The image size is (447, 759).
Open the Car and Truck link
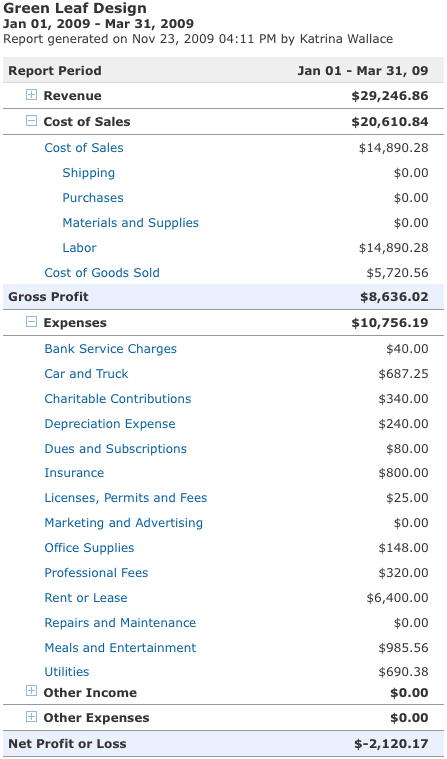pyautogui.click(x=86, y=374)
